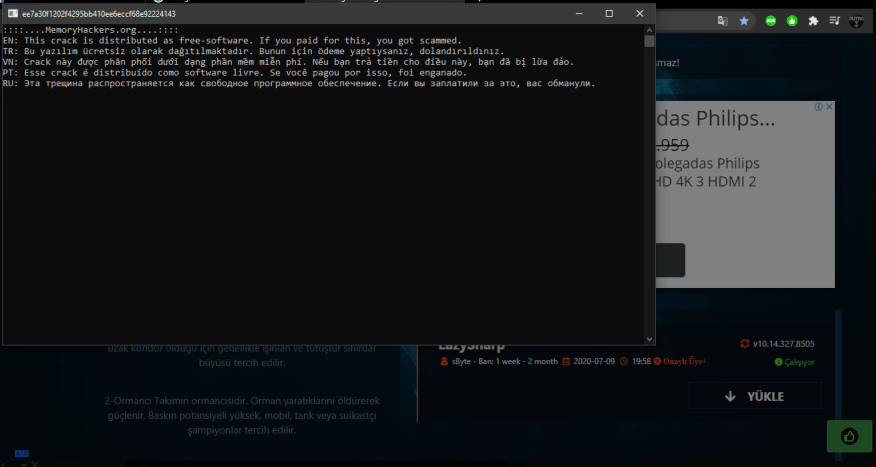Click the clock icon before 19:58
876x467 pixels.
click(624, 361)
